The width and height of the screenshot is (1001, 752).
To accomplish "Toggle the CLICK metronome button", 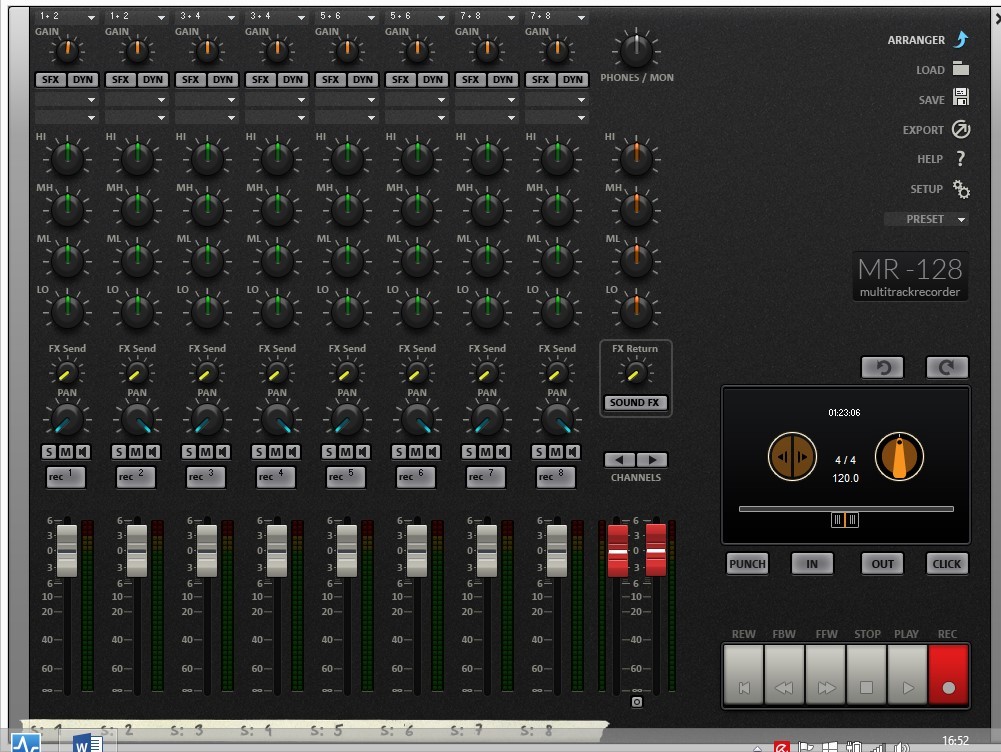I will coord(947,564).
